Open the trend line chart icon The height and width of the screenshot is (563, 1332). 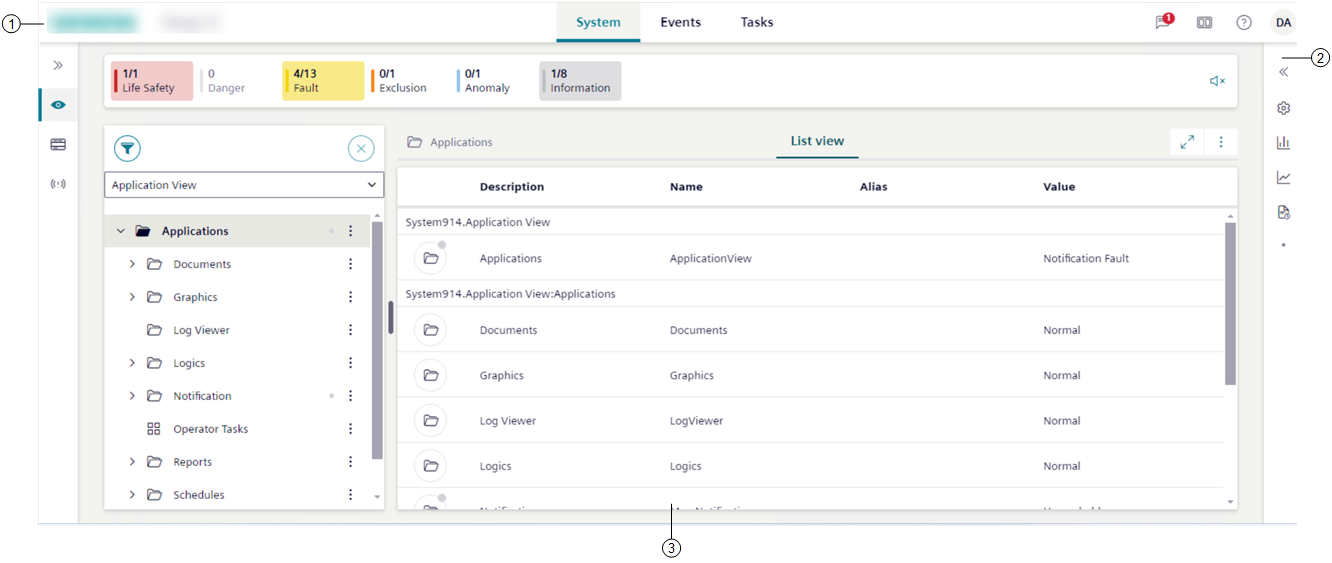(x=1284, y=178)
